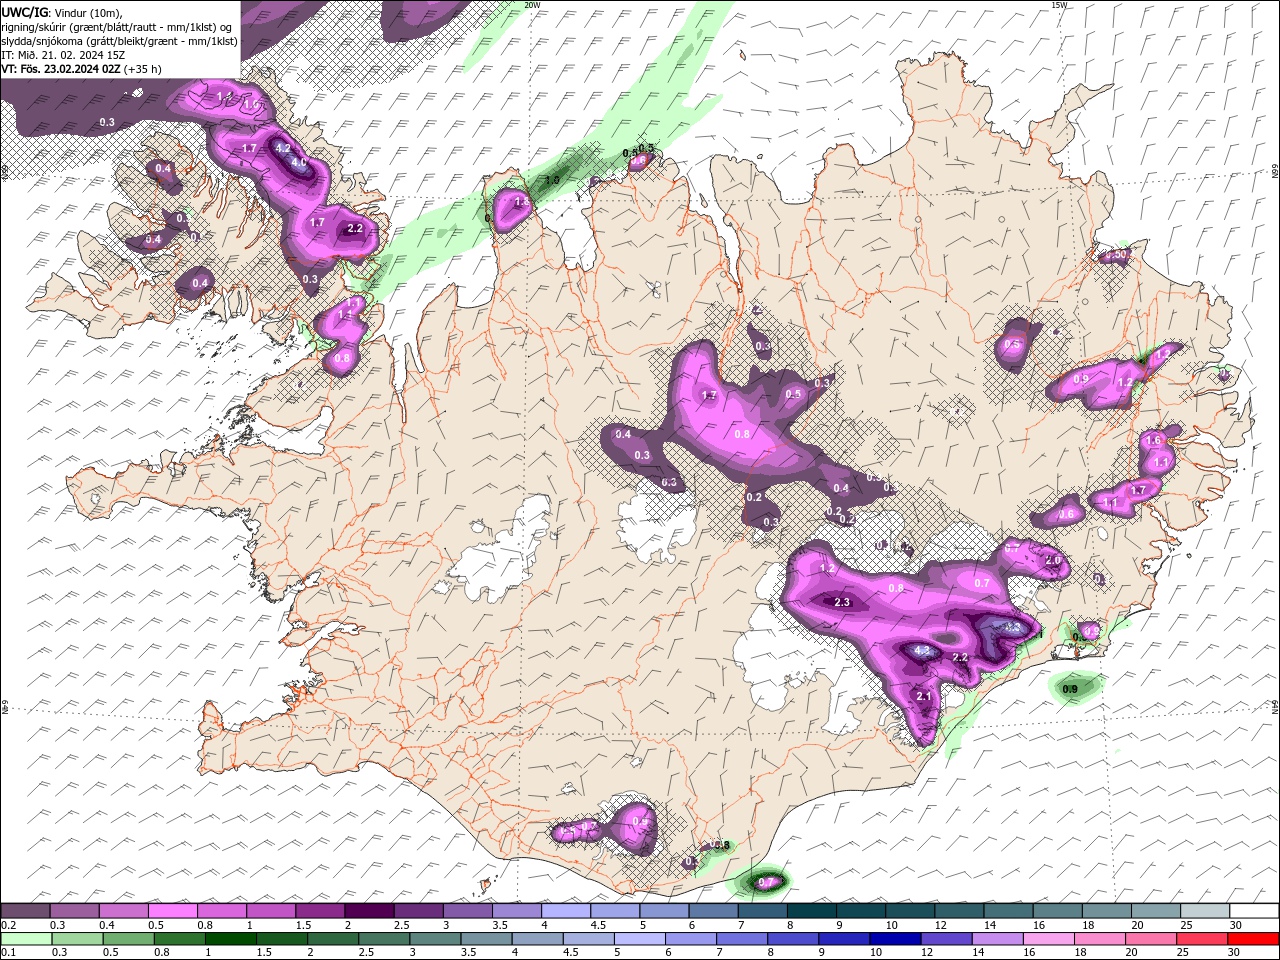The height and width of the screenshot is (960, 1280).
Task: Click the '20W' longitude label
Action: [x=532, y=5]
